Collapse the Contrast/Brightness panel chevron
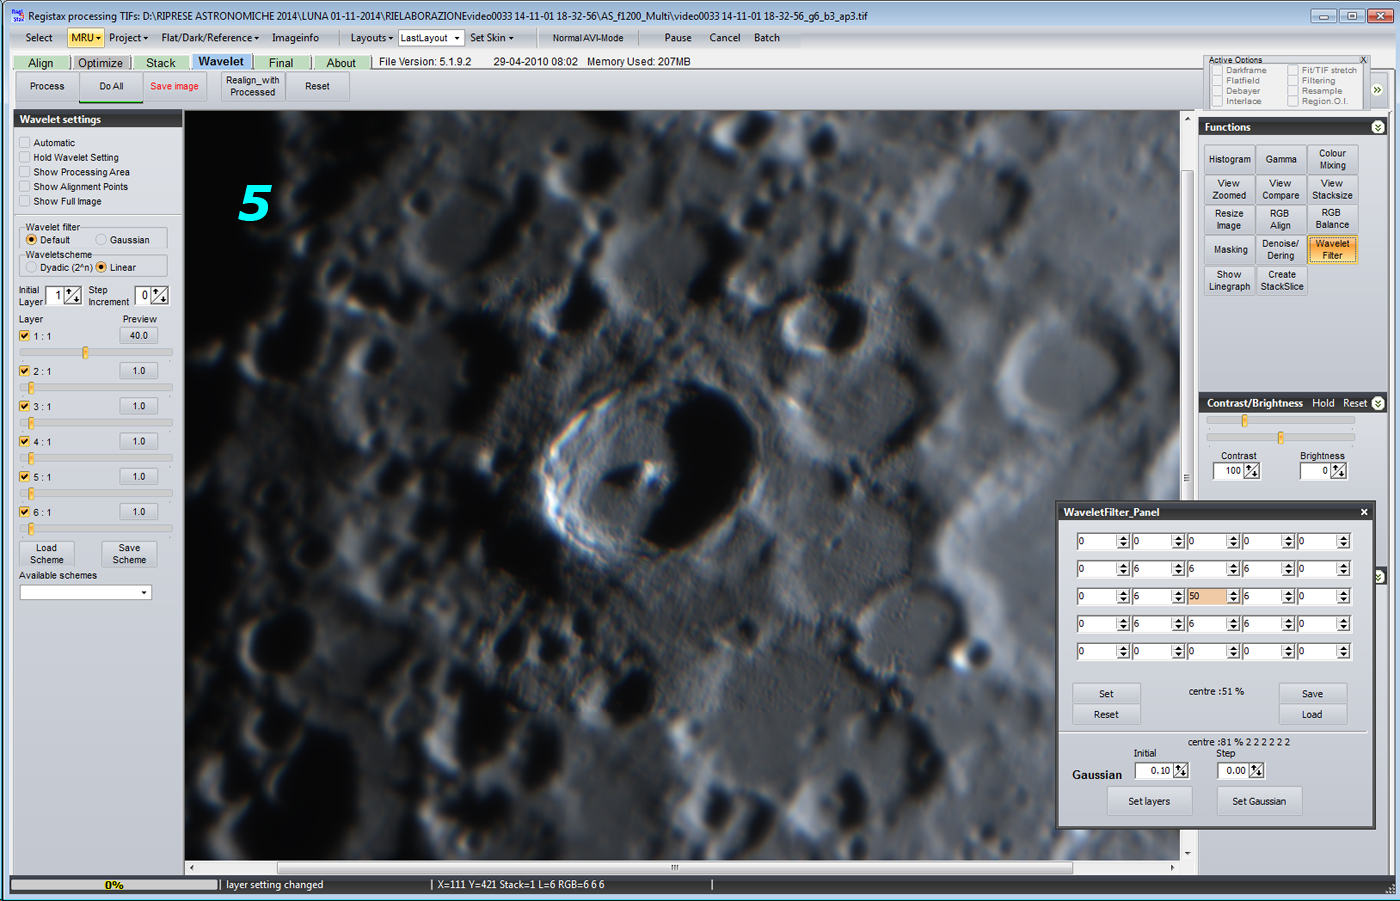 coord(1378,403)
